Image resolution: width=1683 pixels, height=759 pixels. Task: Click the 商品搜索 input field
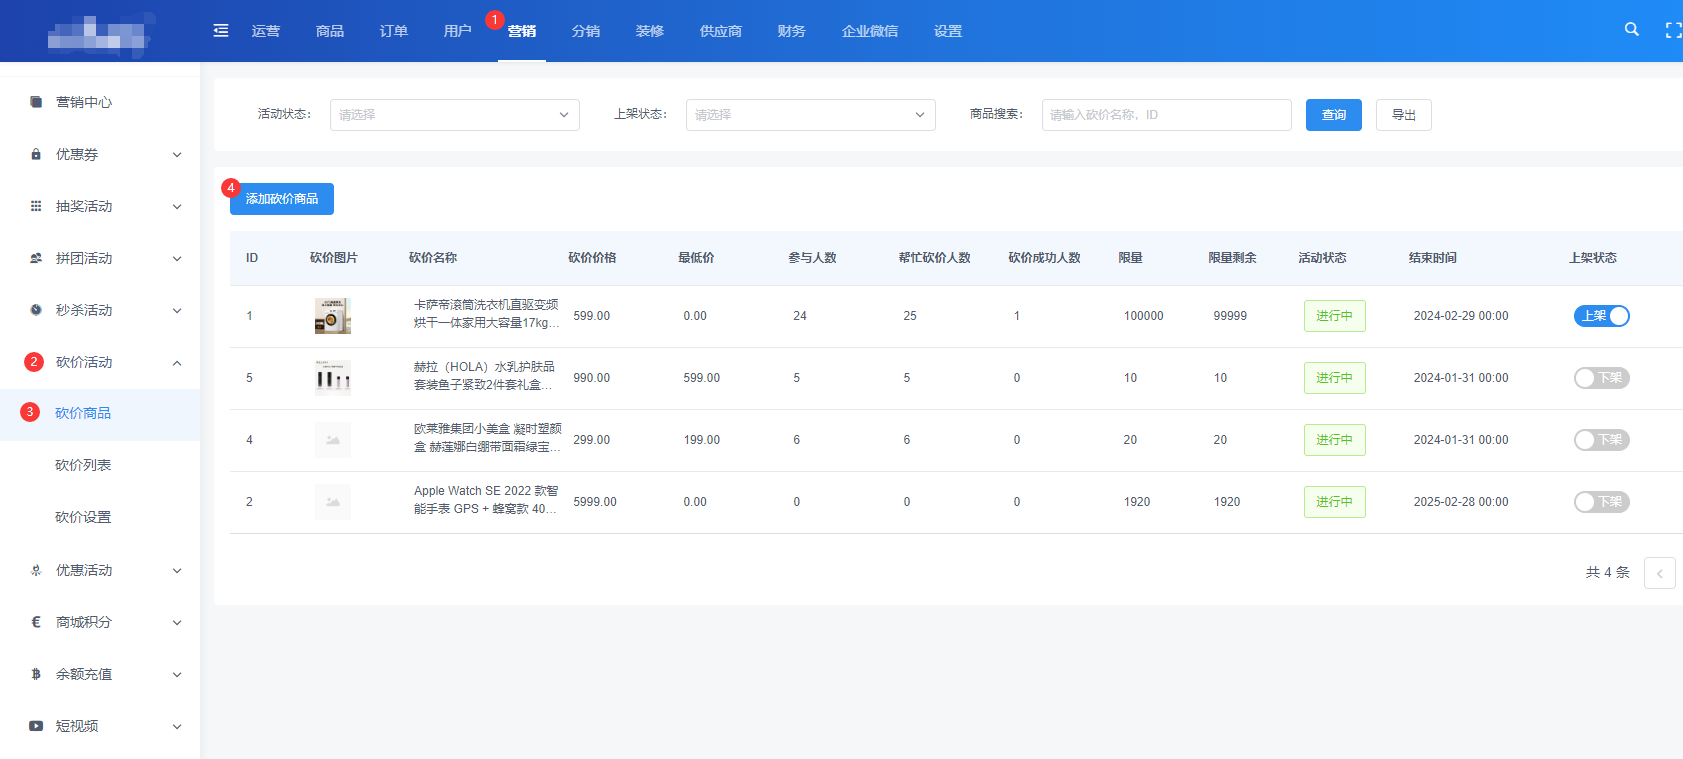(1166, 115)
